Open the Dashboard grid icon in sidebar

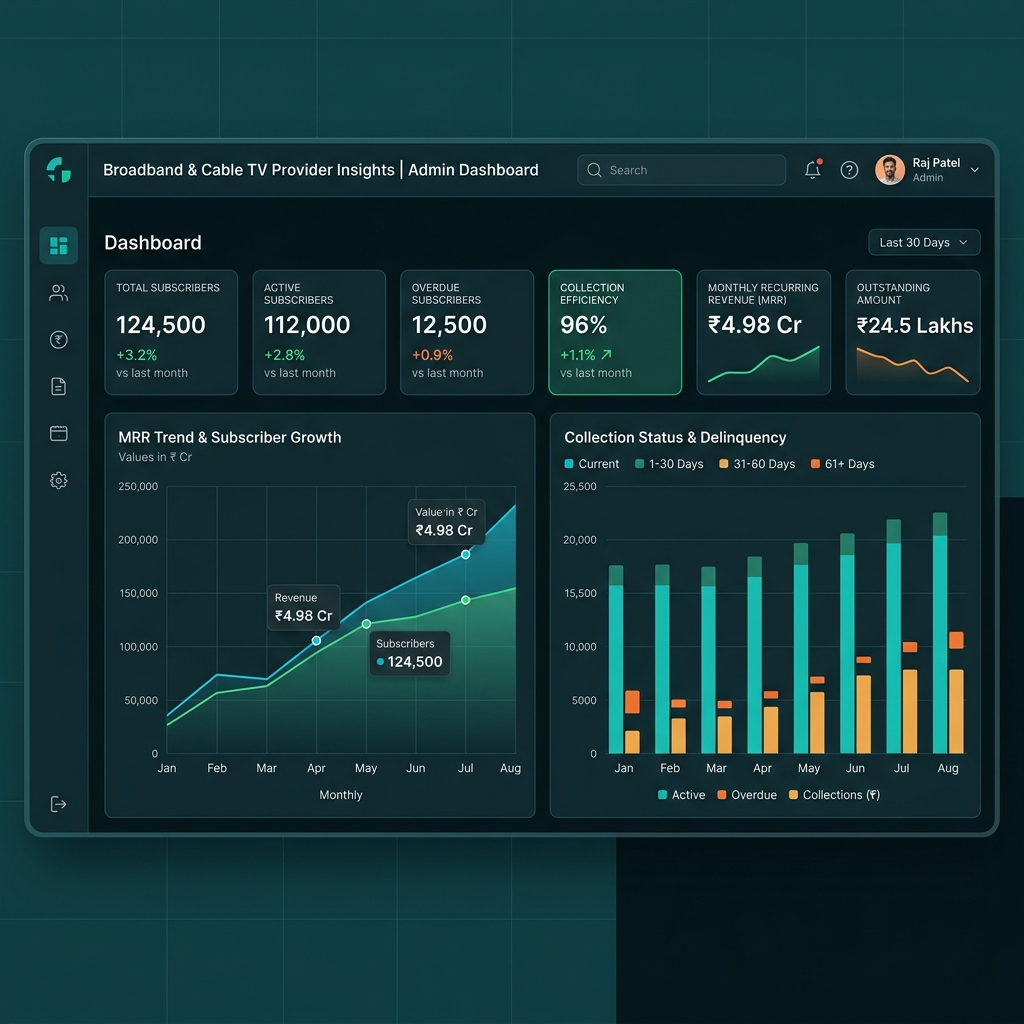tap(59, 246)
